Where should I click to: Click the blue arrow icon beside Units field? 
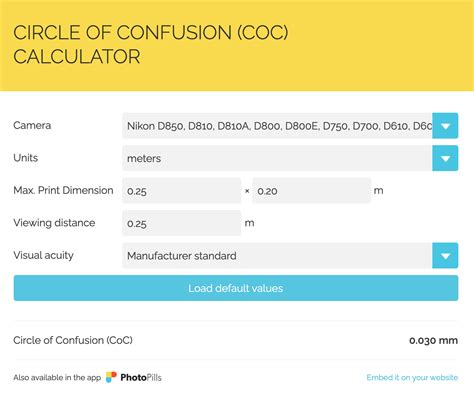[445, 158]
